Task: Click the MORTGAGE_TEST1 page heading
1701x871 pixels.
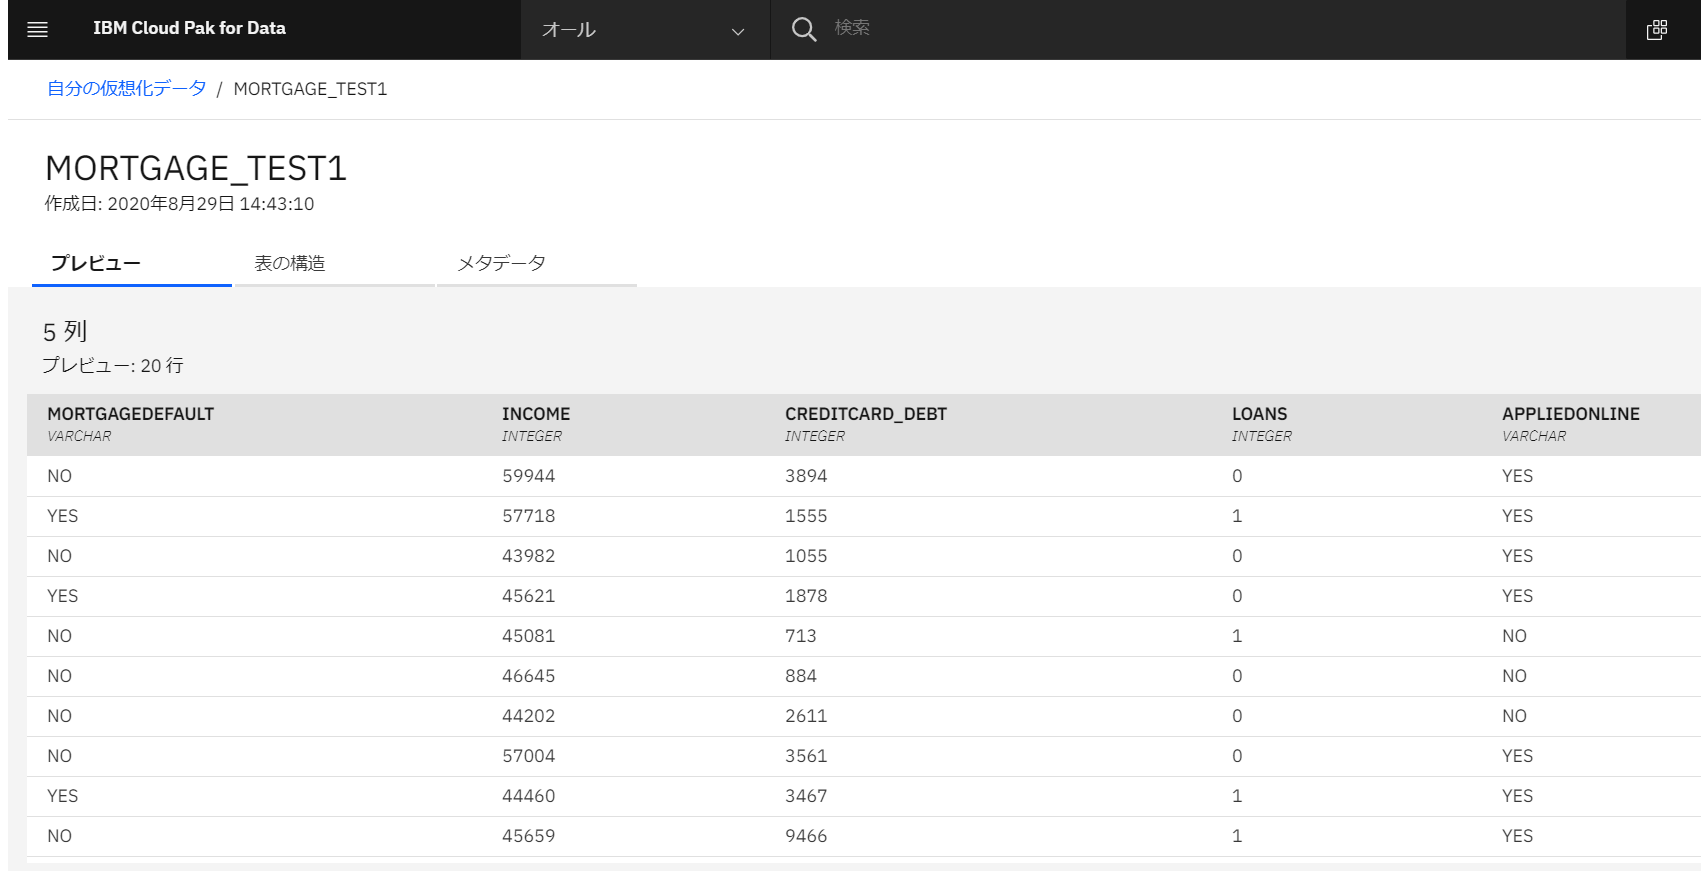Action: (x=196, y=168)
